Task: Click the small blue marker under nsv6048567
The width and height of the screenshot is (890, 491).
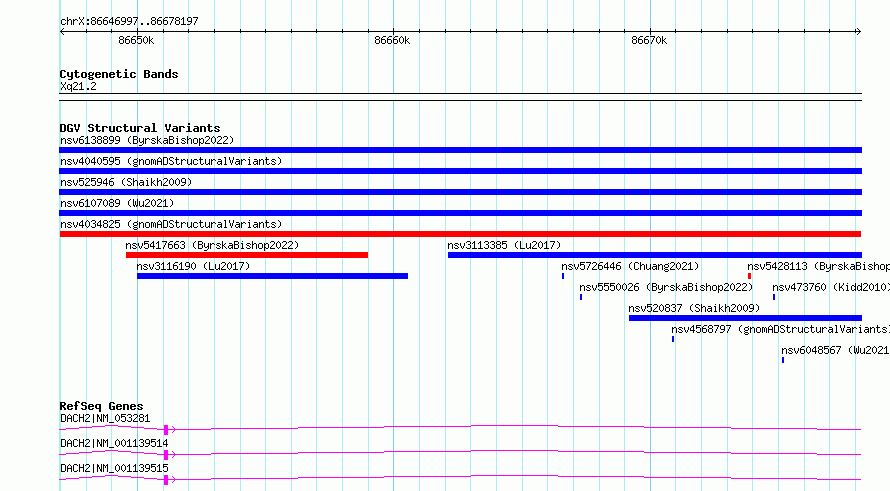Action: tap(783, 360)
